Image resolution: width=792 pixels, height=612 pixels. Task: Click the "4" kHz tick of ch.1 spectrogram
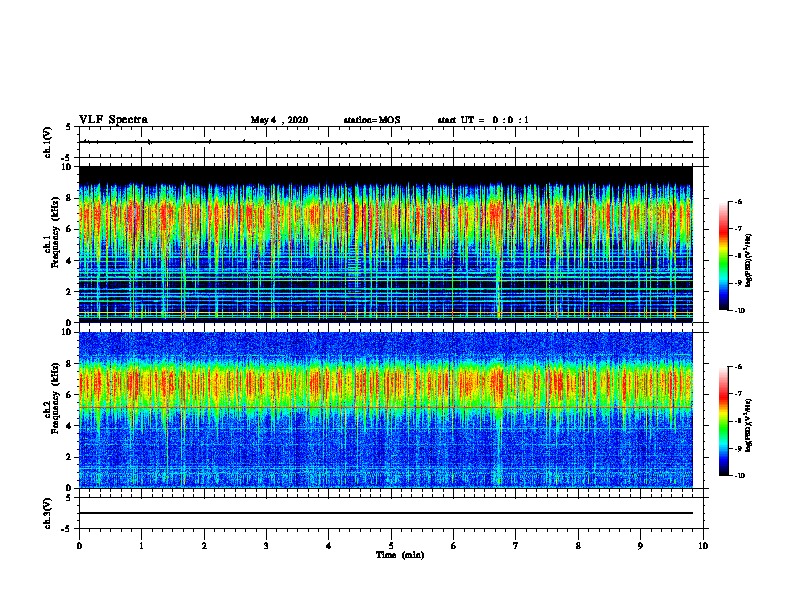point(70,261)
